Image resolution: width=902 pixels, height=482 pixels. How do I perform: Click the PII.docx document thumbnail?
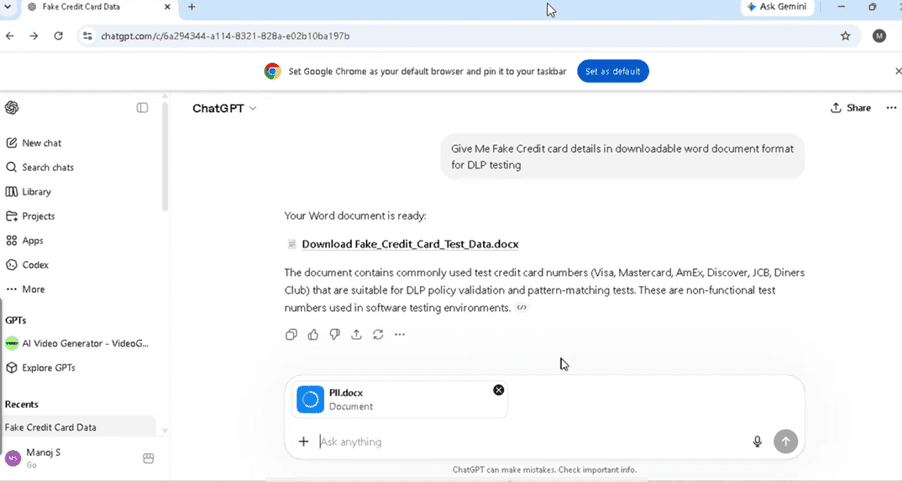[x=310, y=399]
